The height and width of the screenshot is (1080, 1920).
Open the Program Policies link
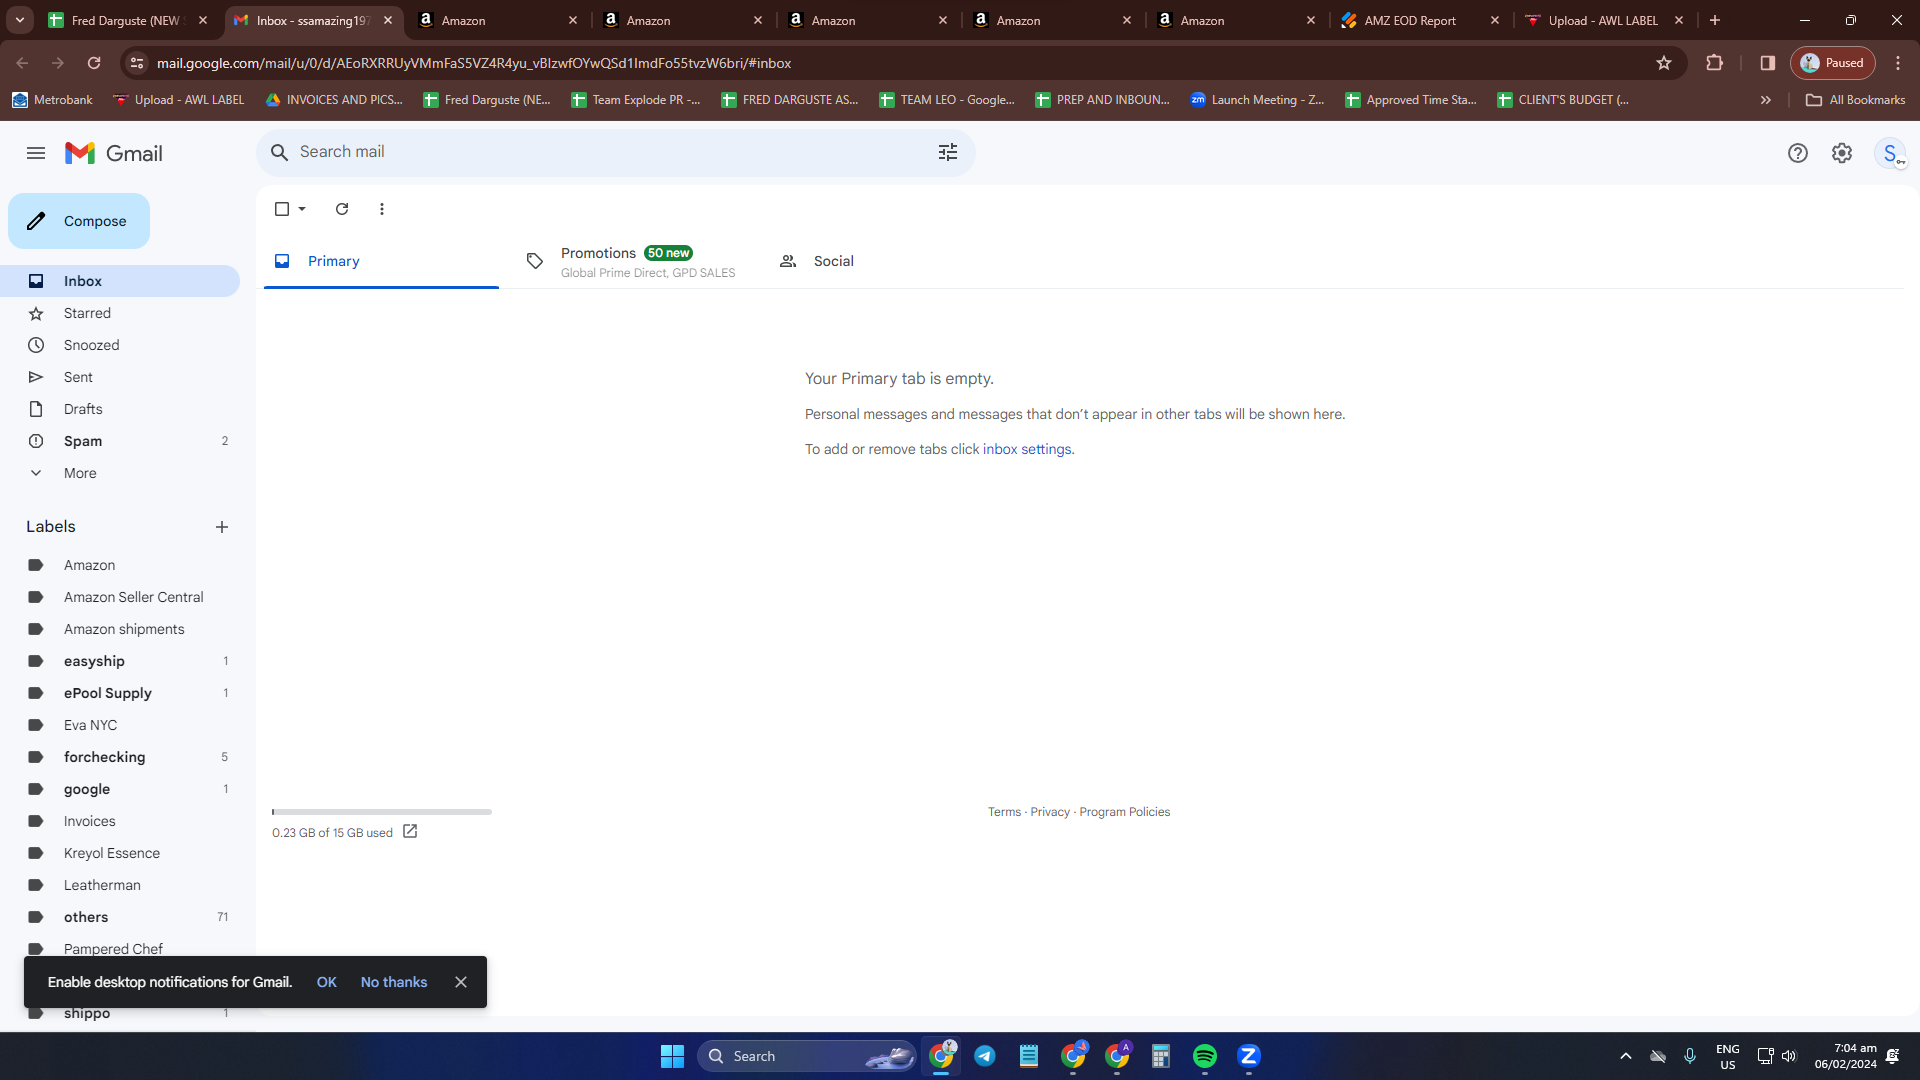[1124, 812]
